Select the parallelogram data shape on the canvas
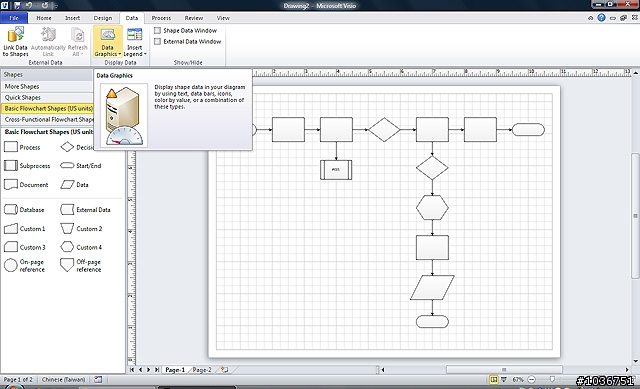The image size is (640, 389). [x=432, y=287]
